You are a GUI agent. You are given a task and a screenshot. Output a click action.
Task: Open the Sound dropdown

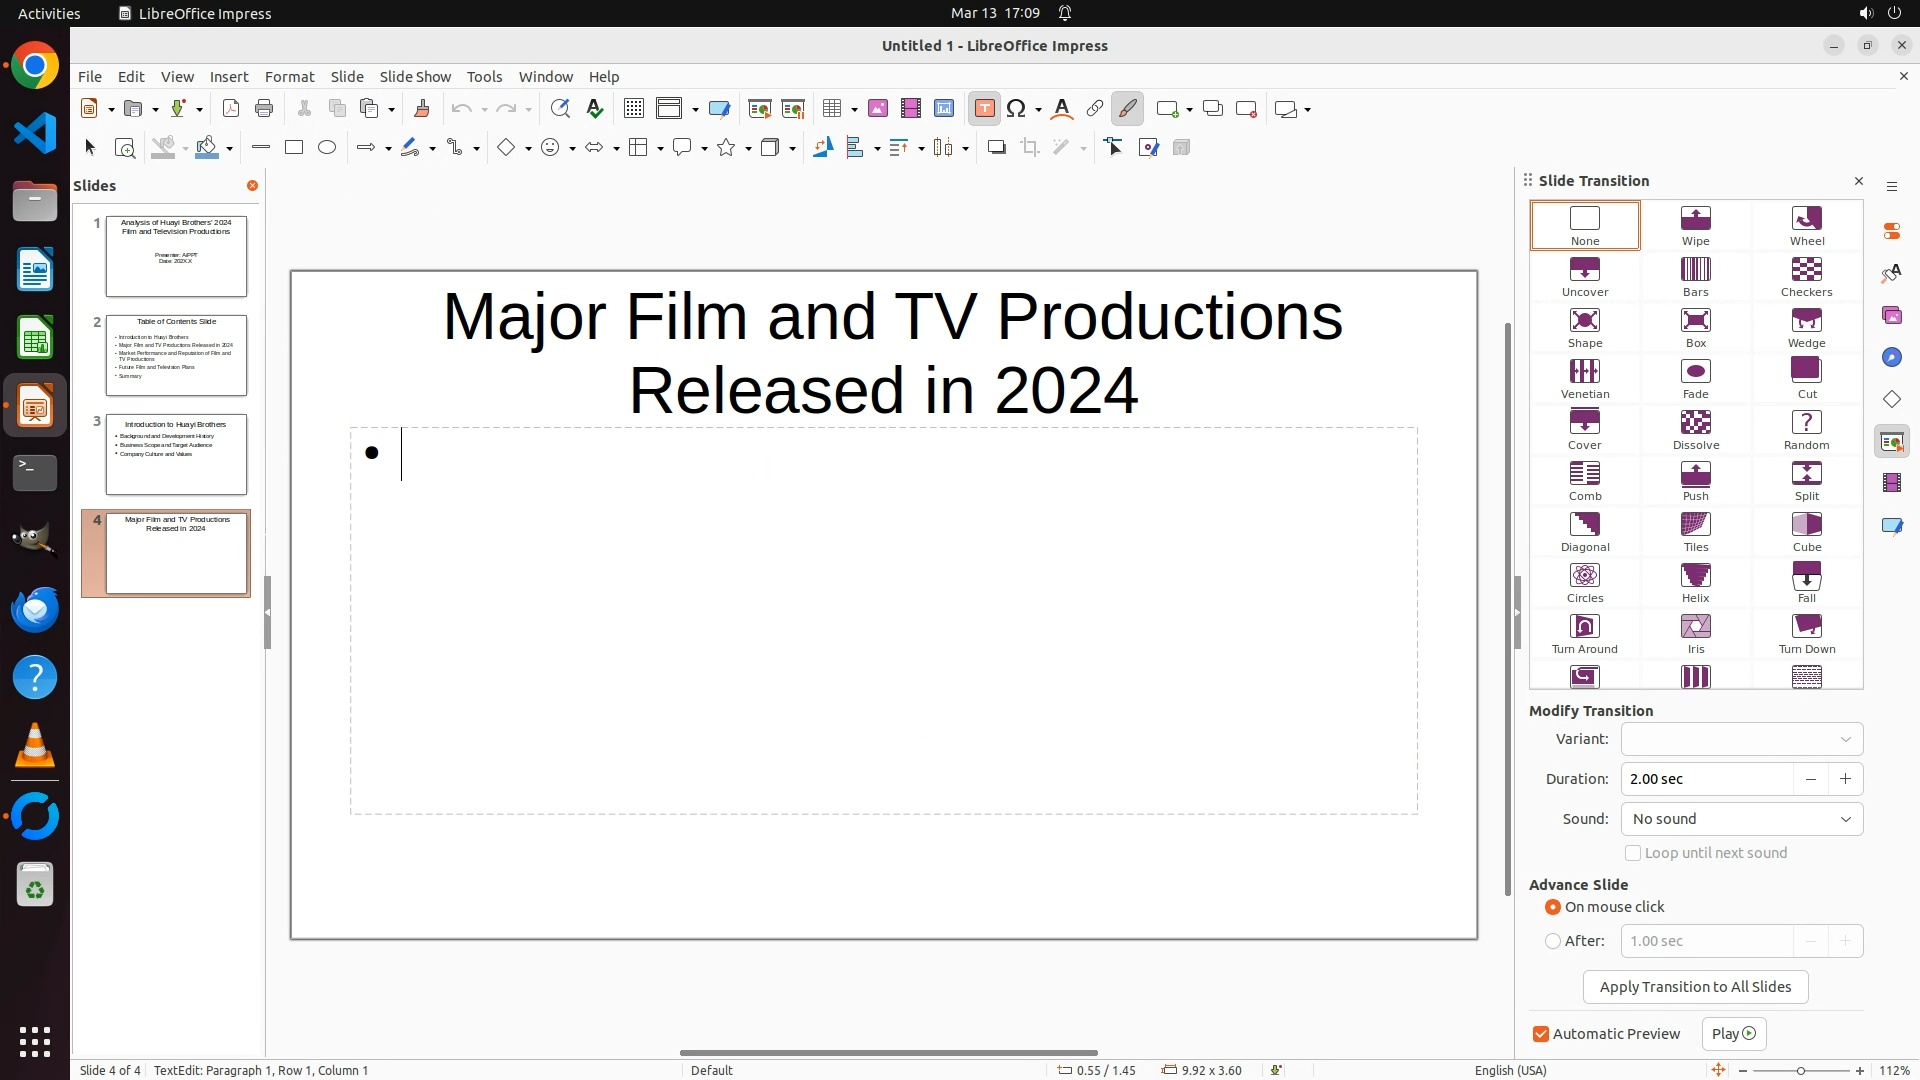1741,819
